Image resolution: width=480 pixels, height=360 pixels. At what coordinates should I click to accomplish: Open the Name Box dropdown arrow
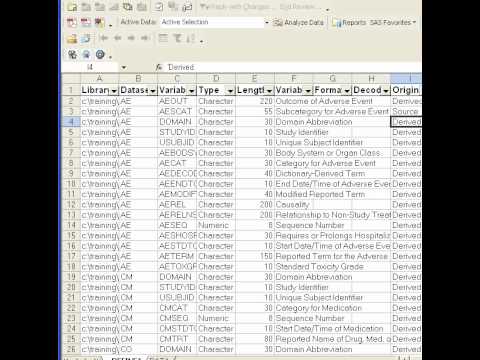124,67
